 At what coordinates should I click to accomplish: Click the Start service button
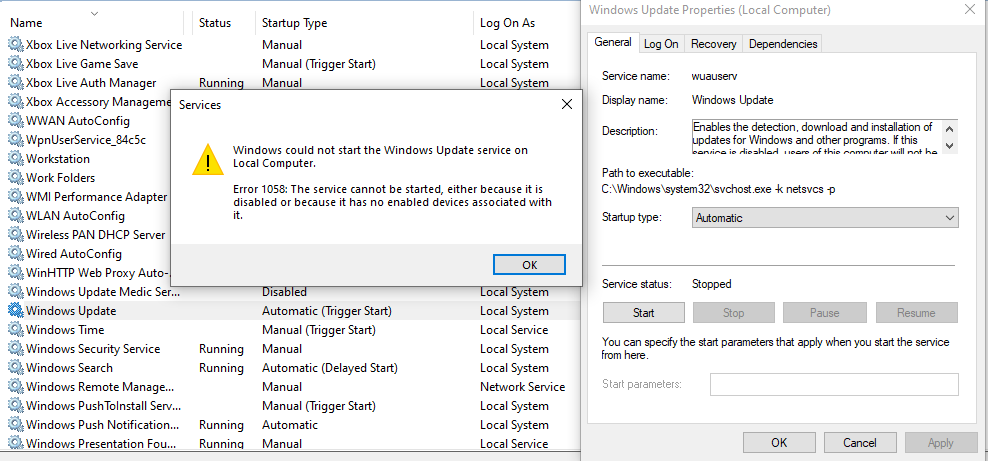point(643,312)
